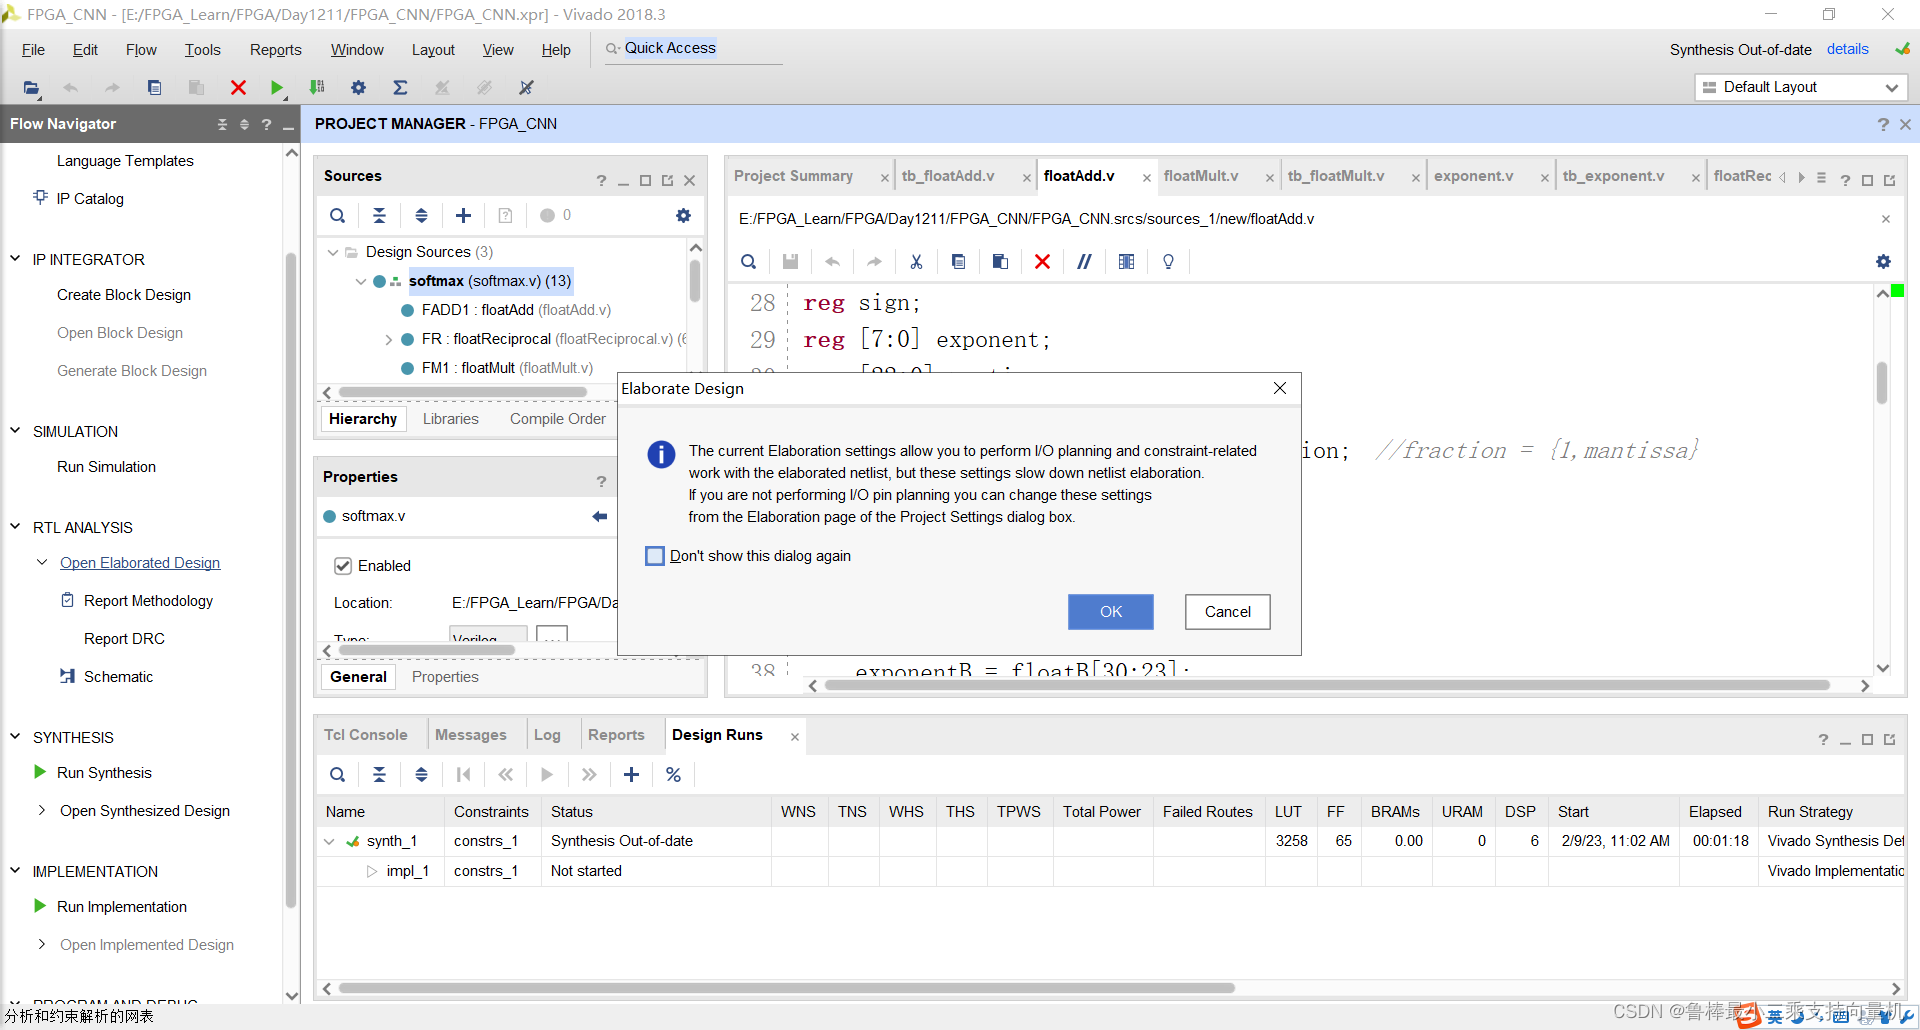The height and width of the screenshot is (1030, 1920).
Task: Click the left arrow icon beside softmax.v in Properties
Action: (x=599, y=517)
